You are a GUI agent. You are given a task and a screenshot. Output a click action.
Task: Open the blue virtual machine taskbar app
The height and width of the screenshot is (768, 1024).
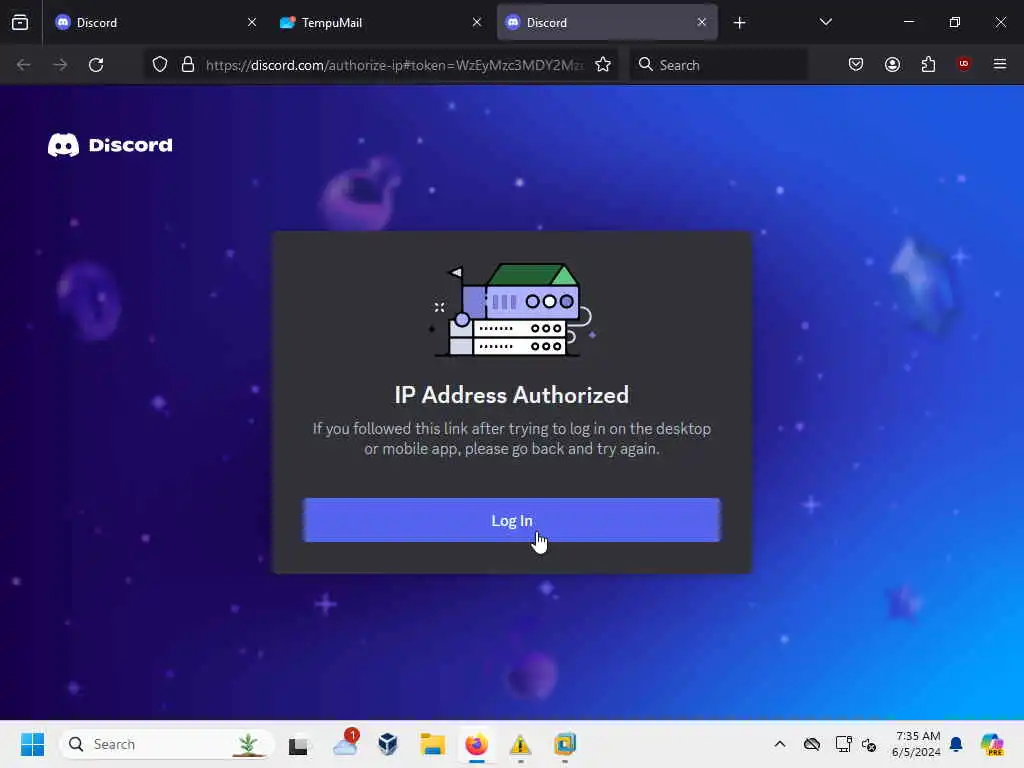565,744
